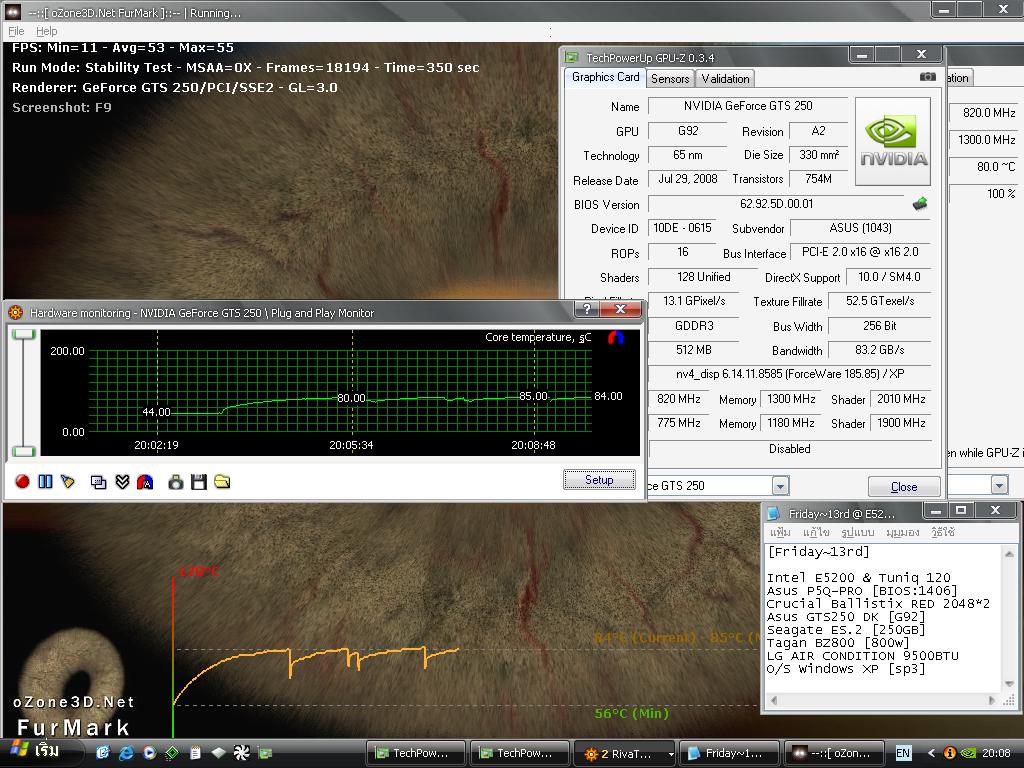Pause the hardware monitoring graph
This screenshot has width=1024, height=768.
tap(45, 482)
